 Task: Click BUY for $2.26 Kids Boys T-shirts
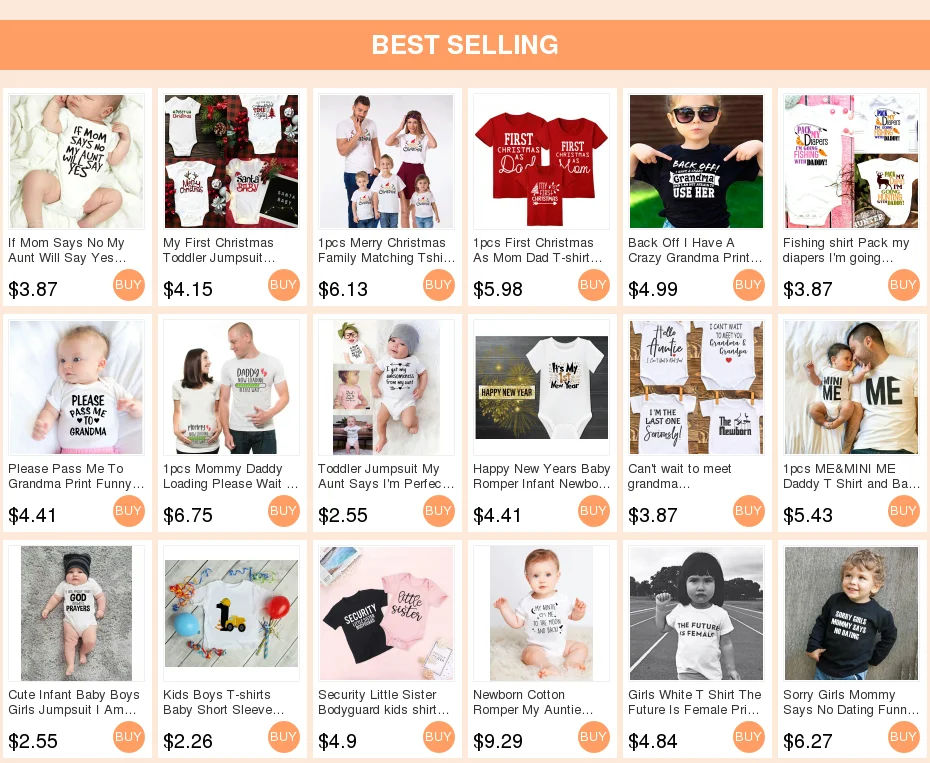[x=284, y=737]
